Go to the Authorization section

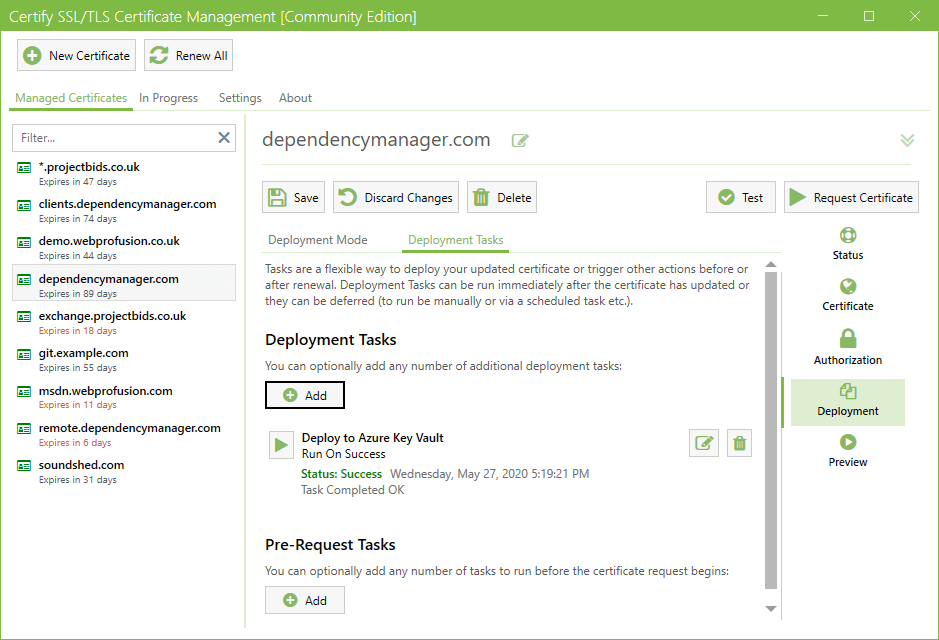(847, 347)
